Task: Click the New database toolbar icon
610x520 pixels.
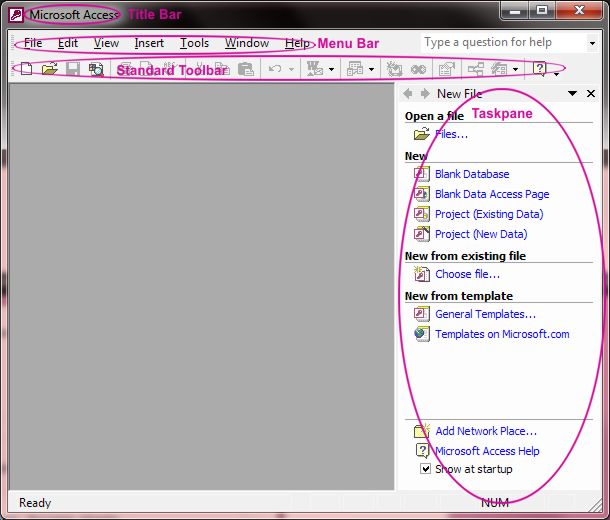Action: 26,69
